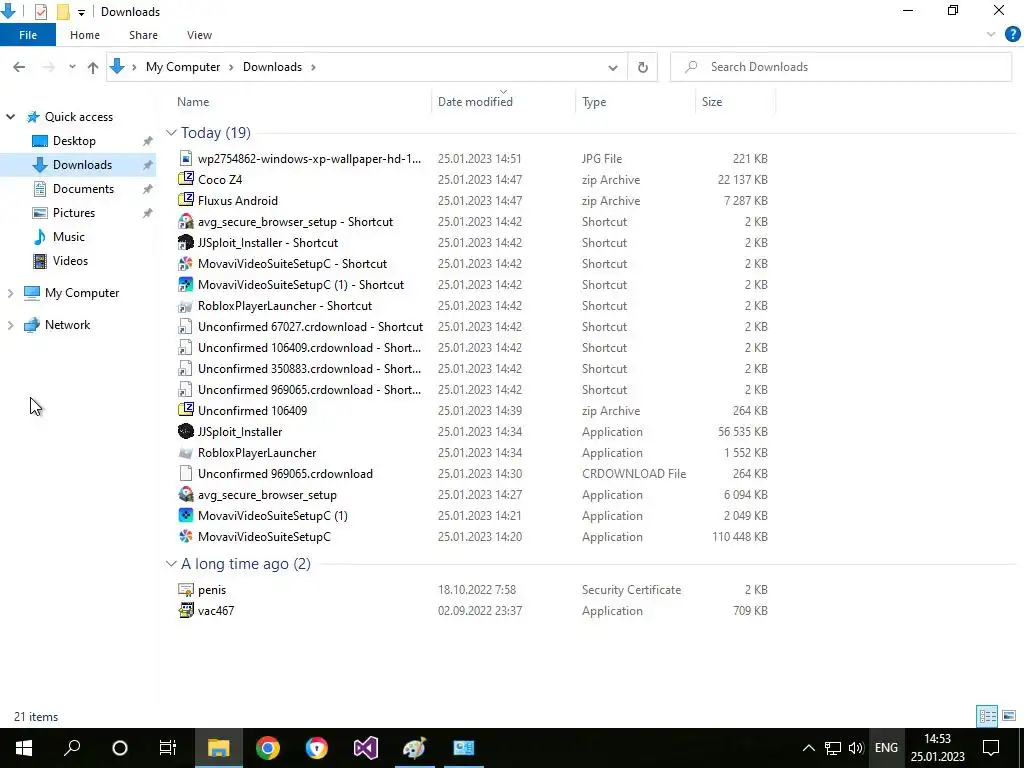
Task: Switch to large icons view
Action: pos(1009,716)
